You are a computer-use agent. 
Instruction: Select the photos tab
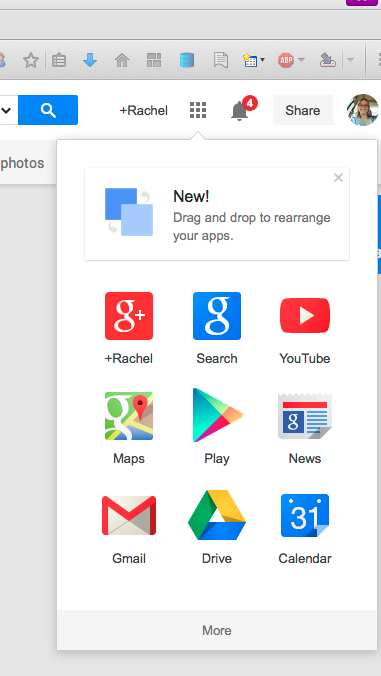click(x=22, y=163)
